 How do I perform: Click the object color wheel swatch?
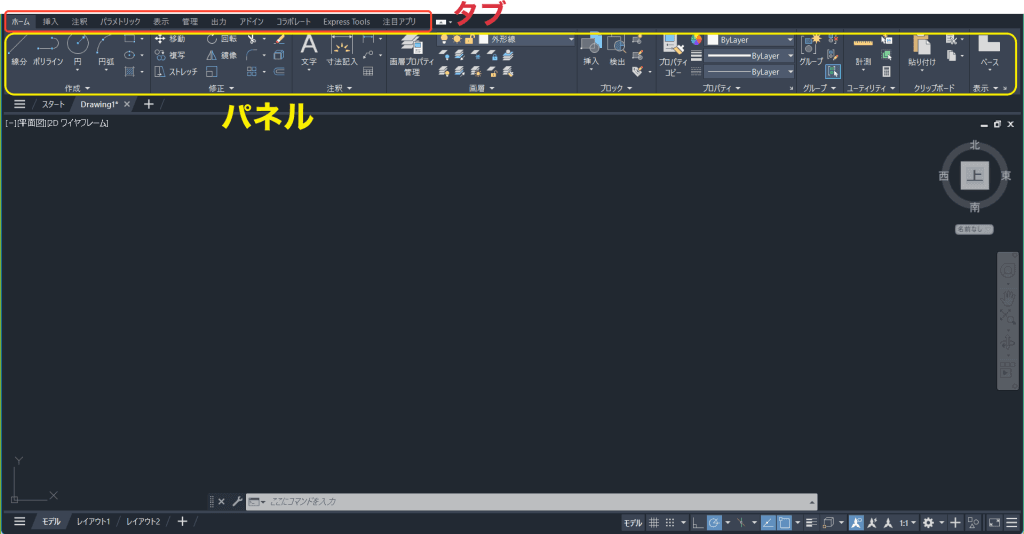(x=697, y=40)
